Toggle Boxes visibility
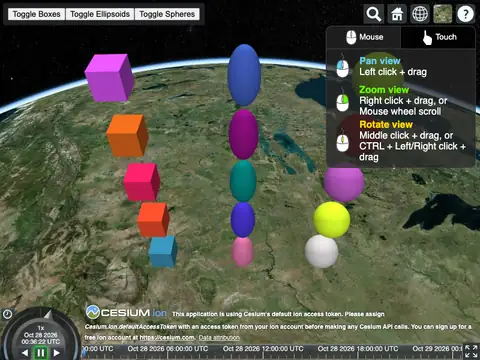 37,14
